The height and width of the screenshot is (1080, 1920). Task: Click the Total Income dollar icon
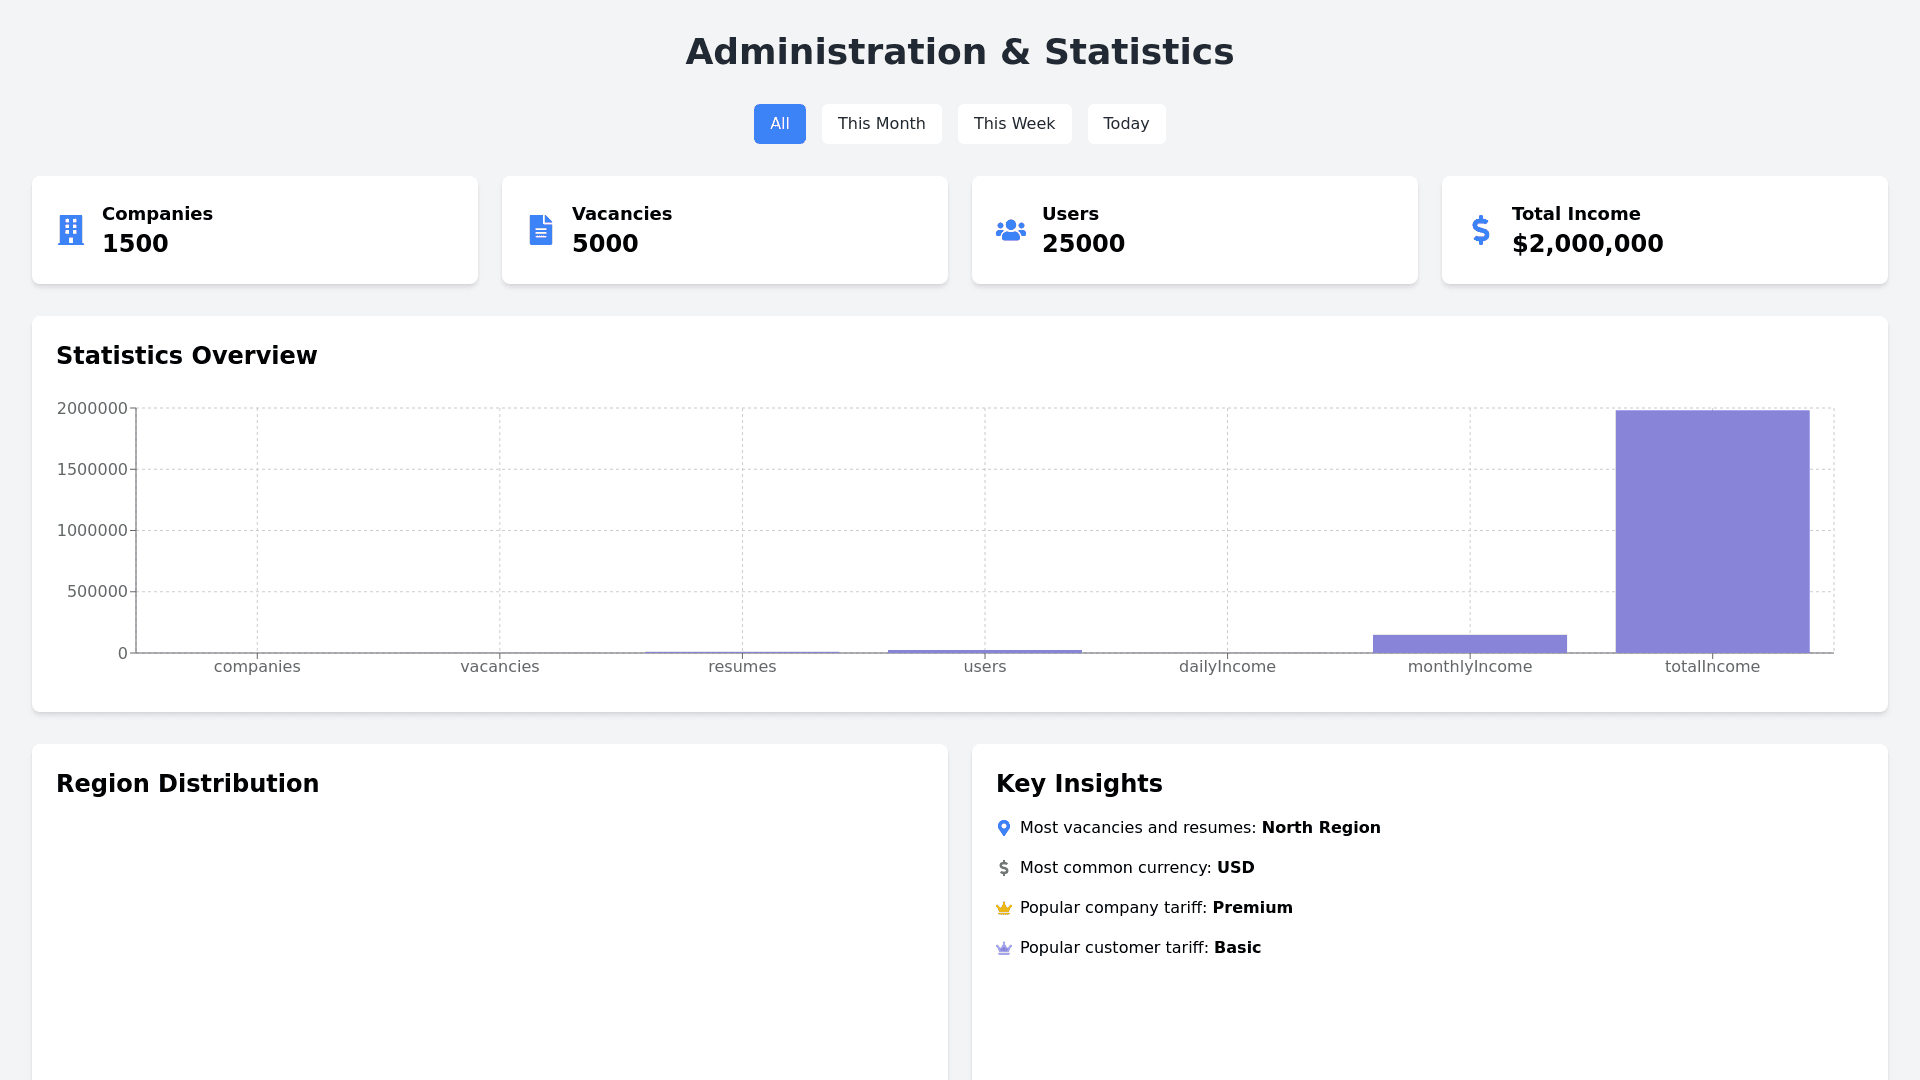1481,230
